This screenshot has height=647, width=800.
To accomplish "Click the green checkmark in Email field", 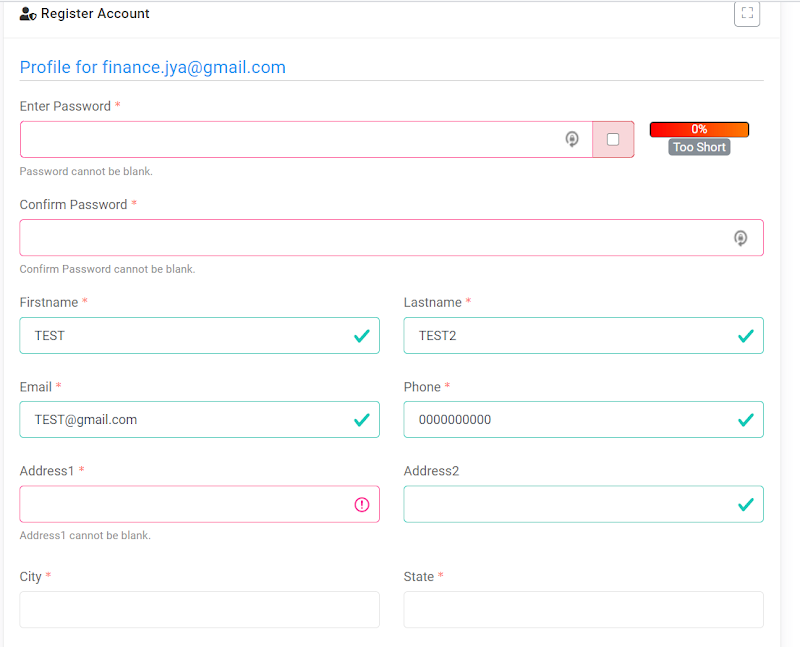I will [x=362, y=420].
